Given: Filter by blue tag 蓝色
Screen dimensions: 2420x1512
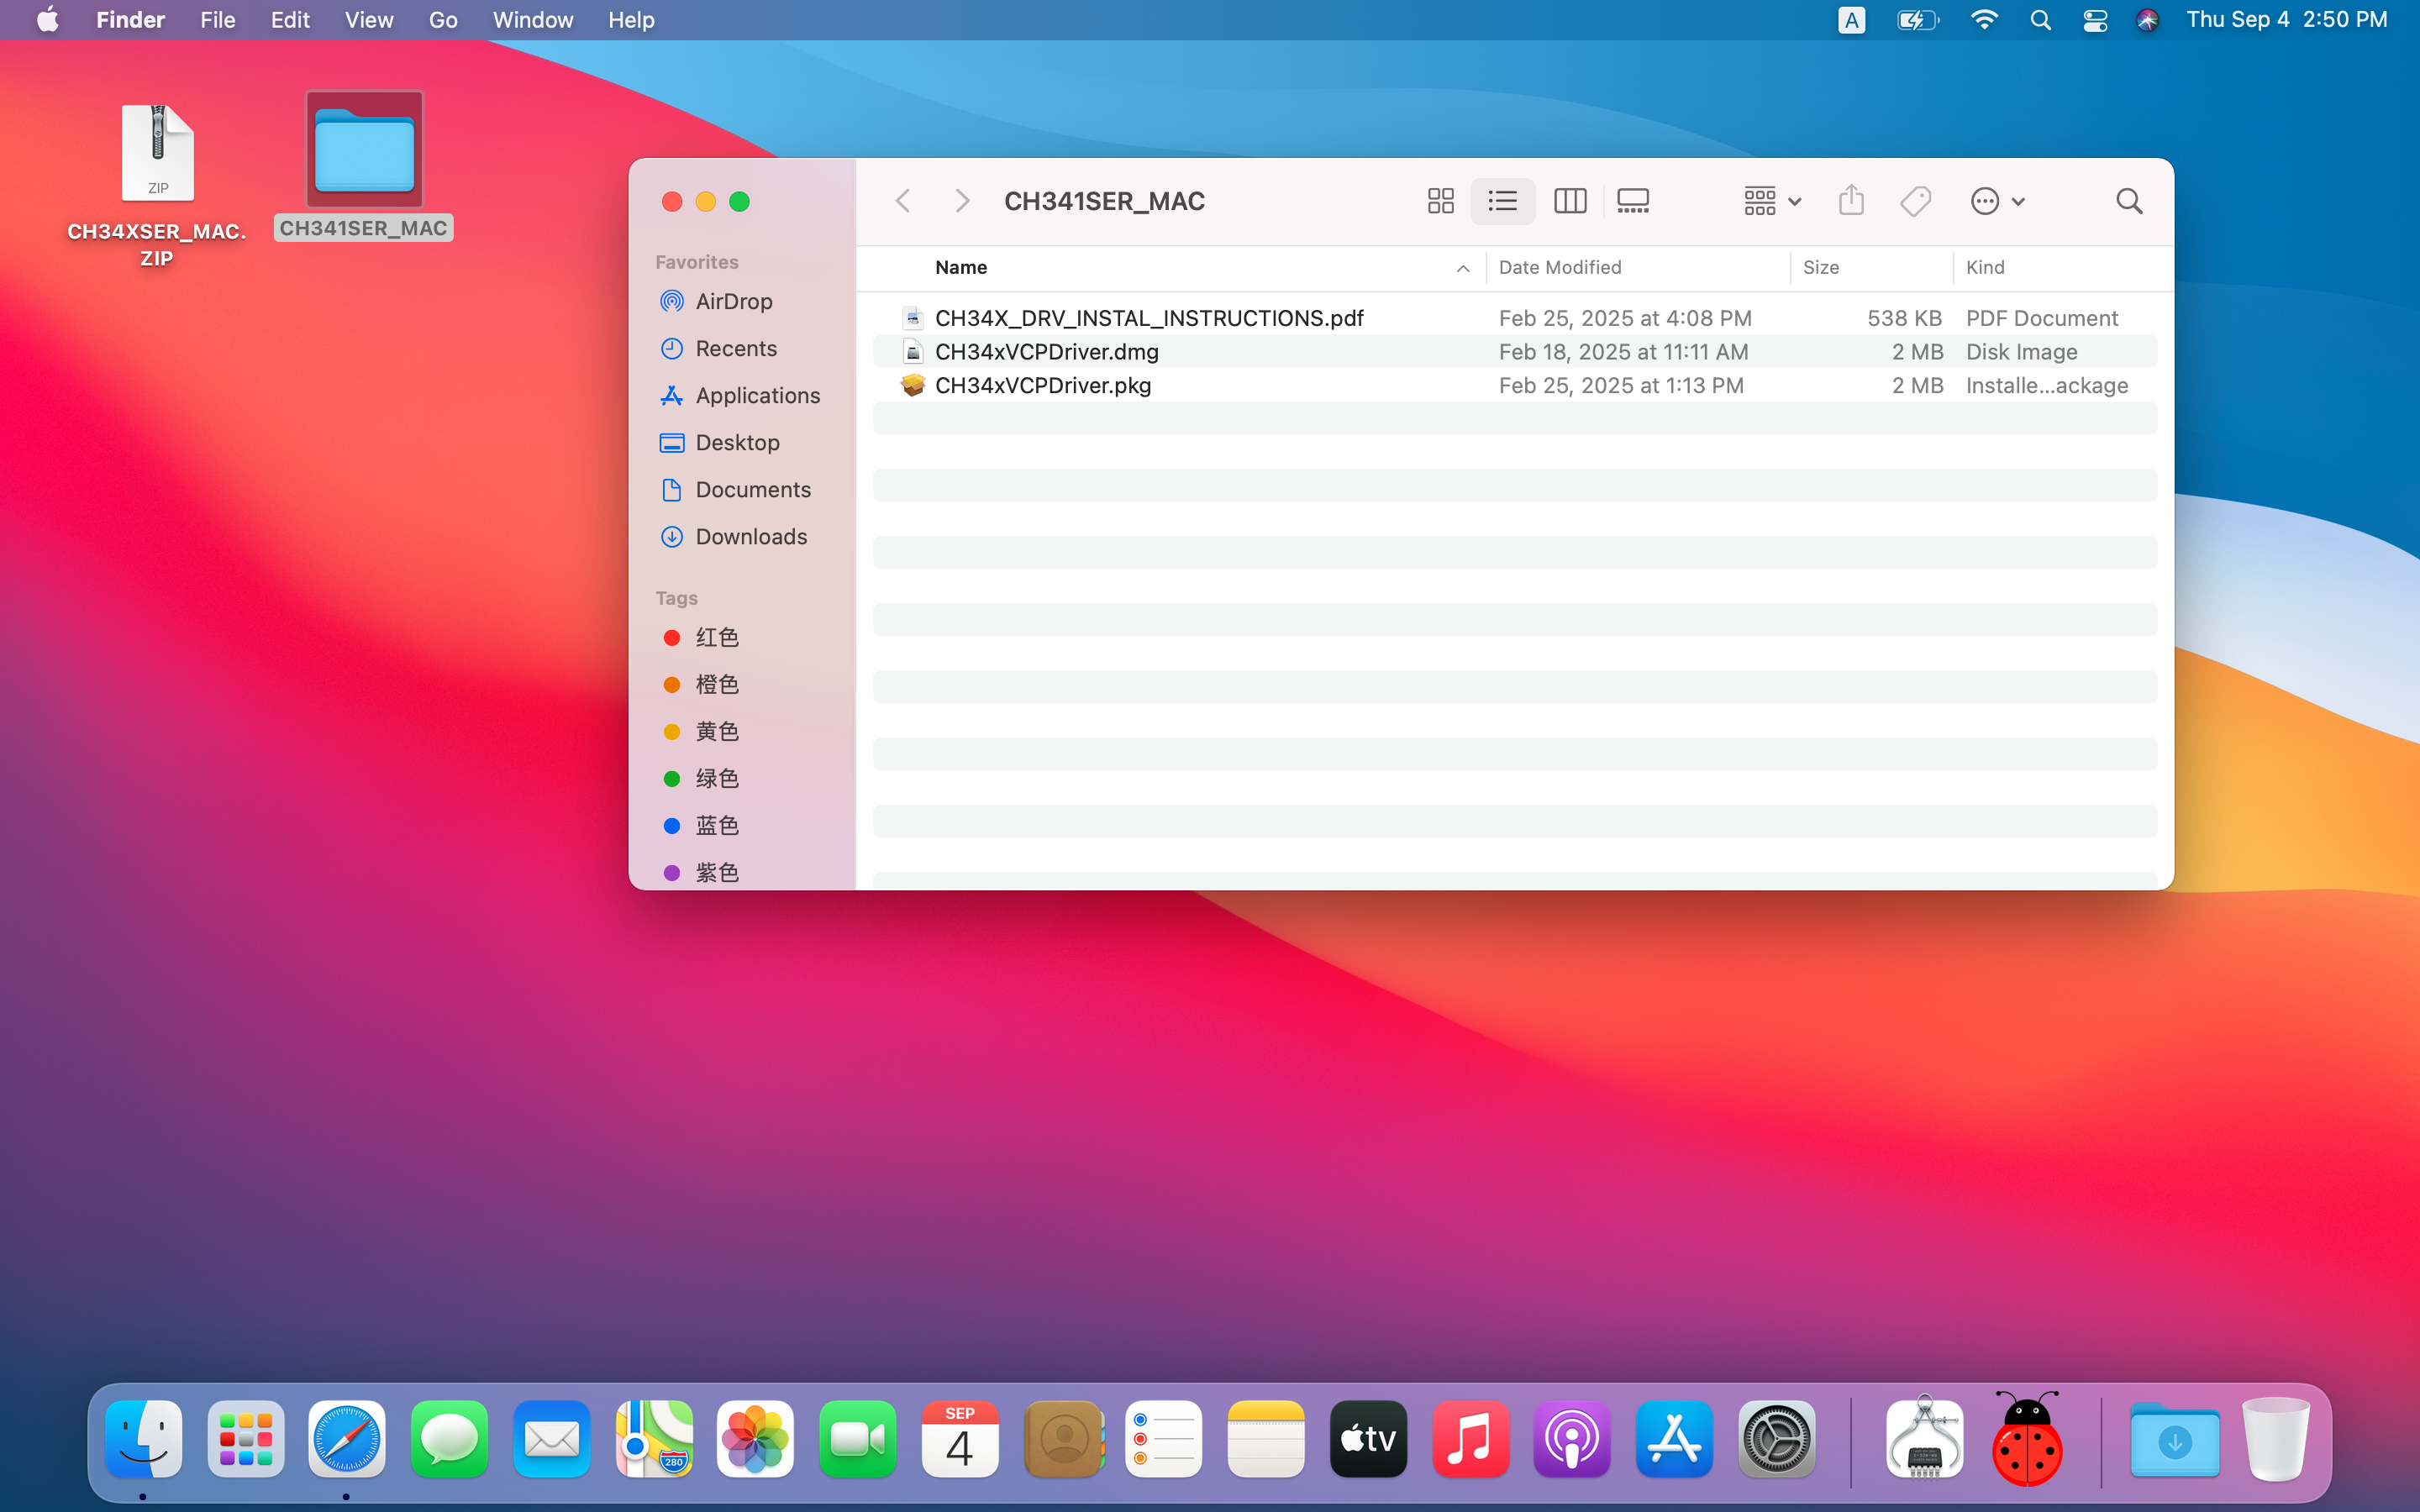Looking at the screenshot, I should (740, 825).
